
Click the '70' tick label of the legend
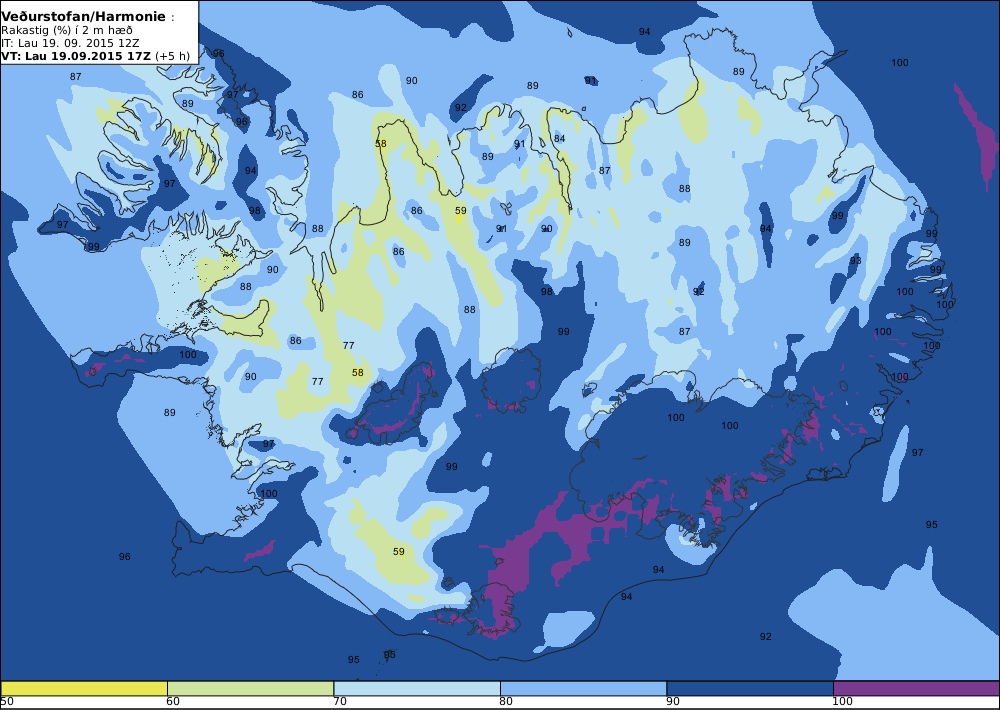[340, 702]
